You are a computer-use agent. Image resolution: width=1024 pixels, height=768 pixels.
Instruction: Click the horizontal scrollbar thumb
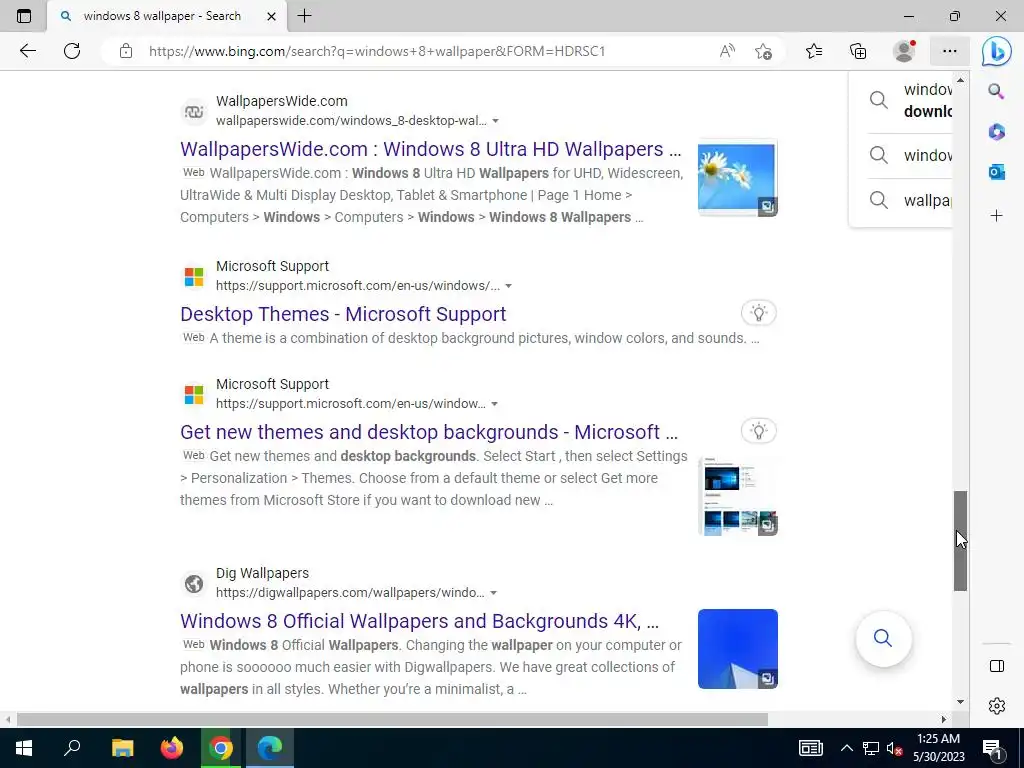[392, 719]
